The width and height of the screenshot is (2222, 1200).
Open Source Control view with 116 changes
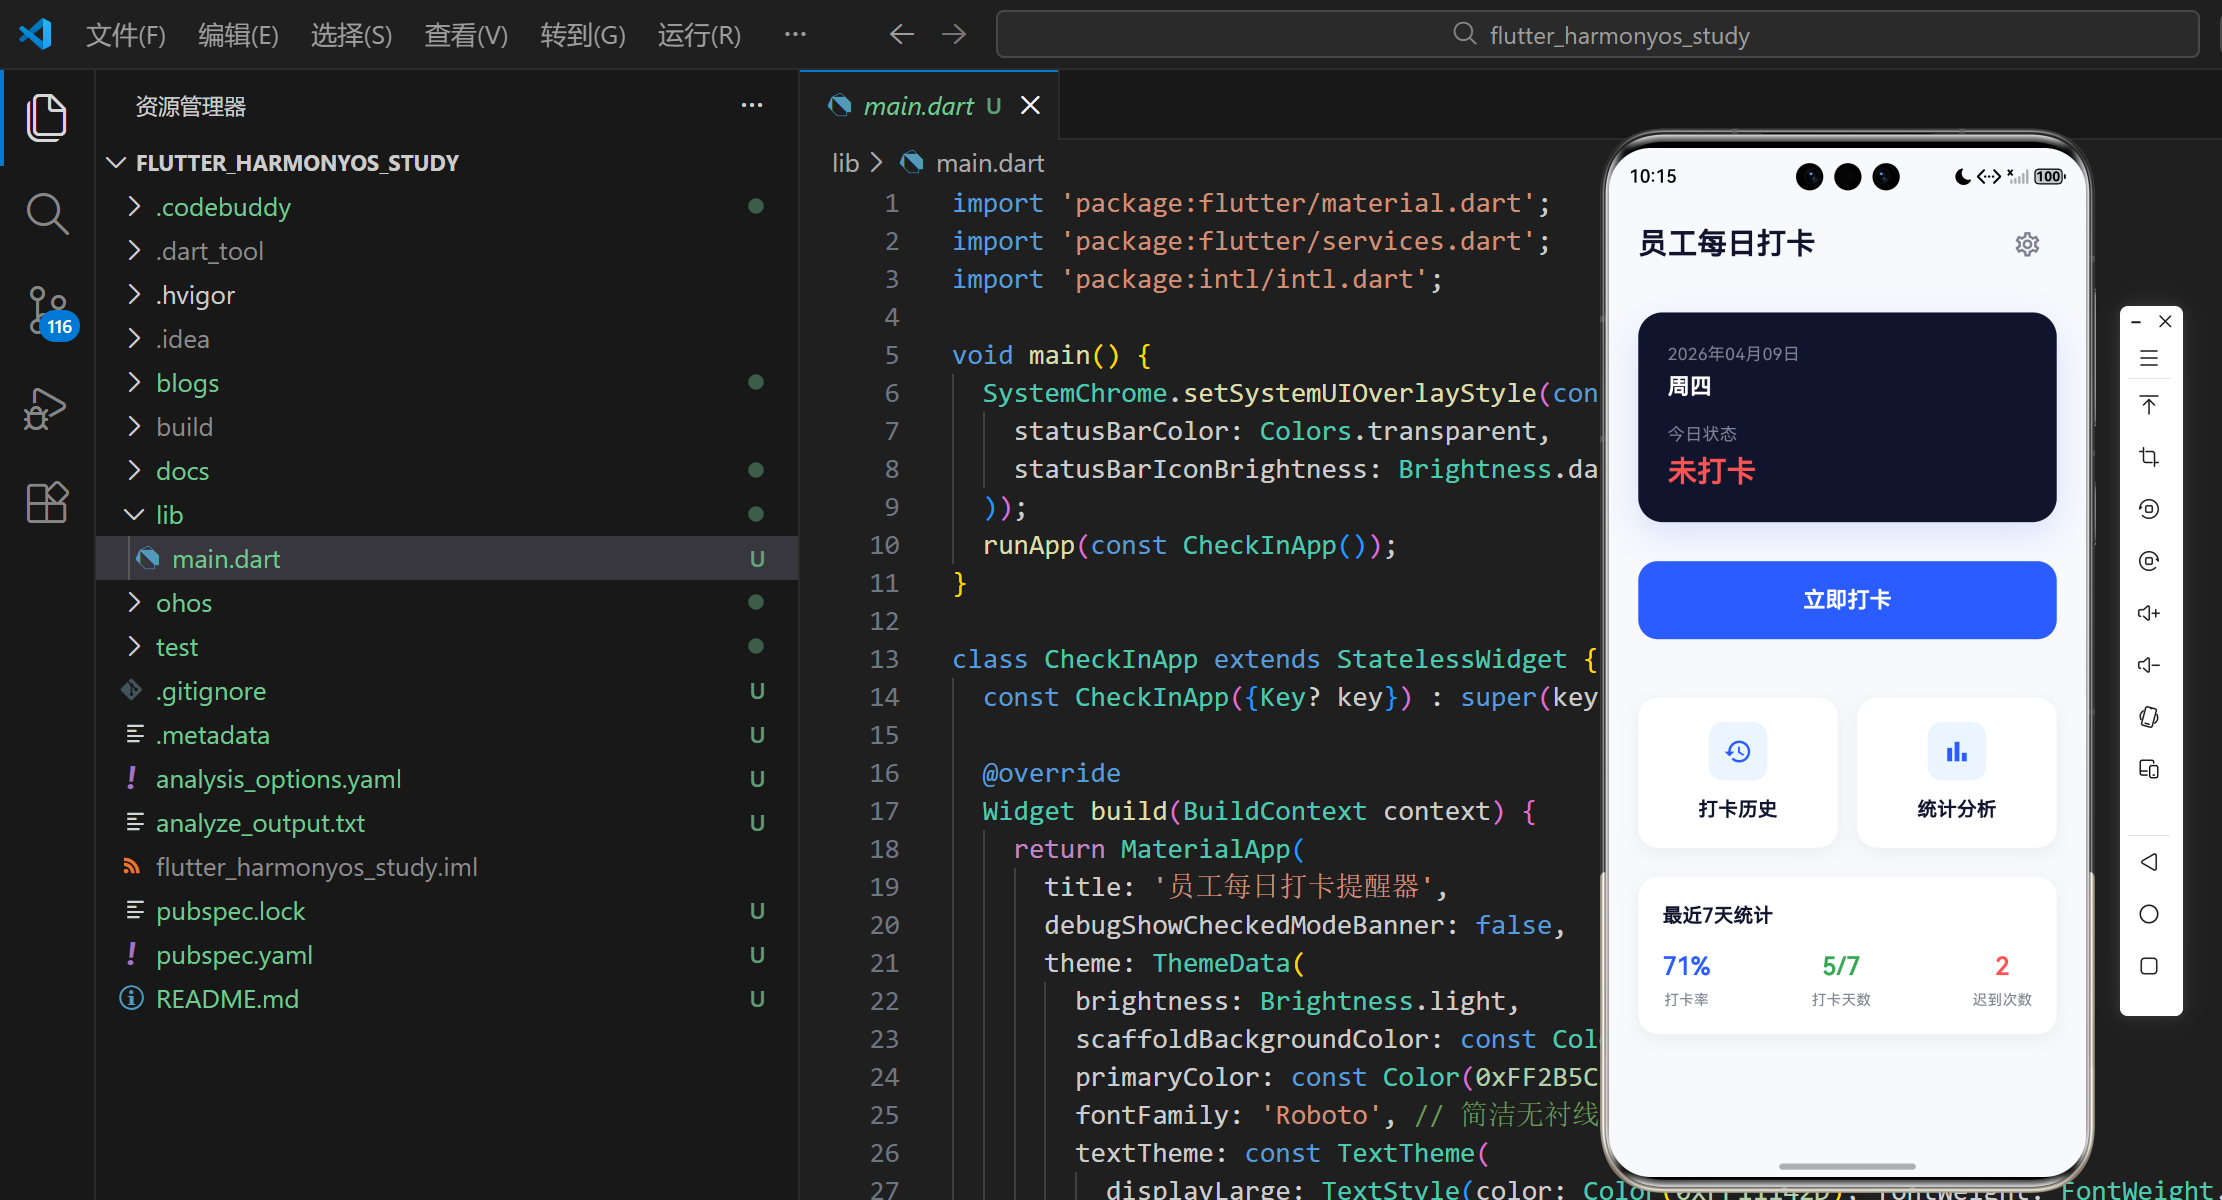coord(50,312)
